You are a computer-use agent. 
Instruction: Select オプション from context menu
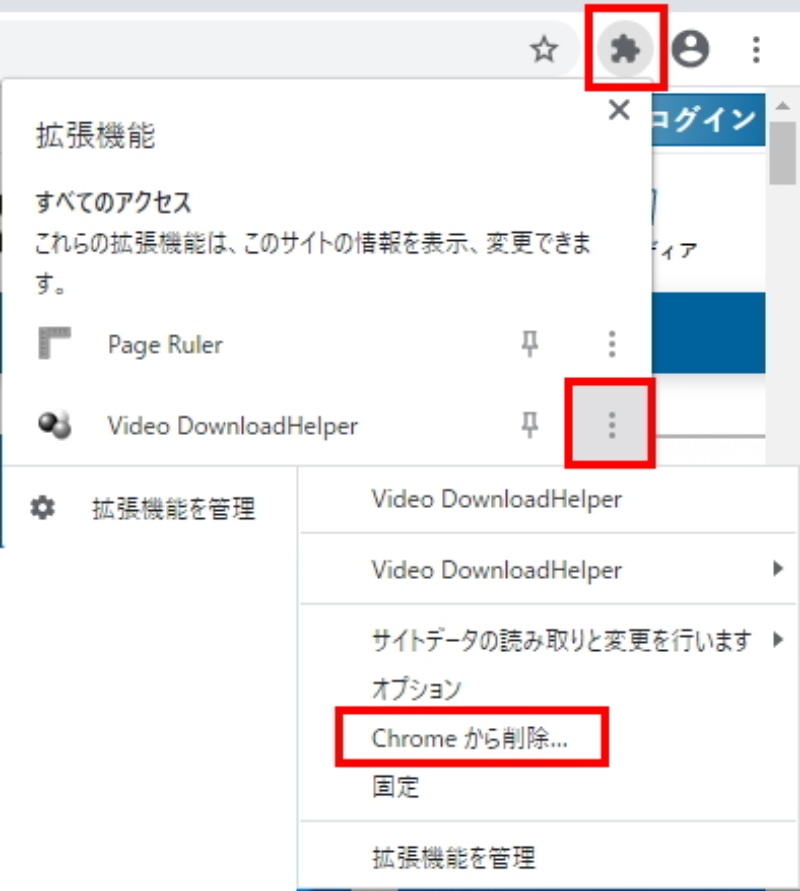click(x=416, y=689)
